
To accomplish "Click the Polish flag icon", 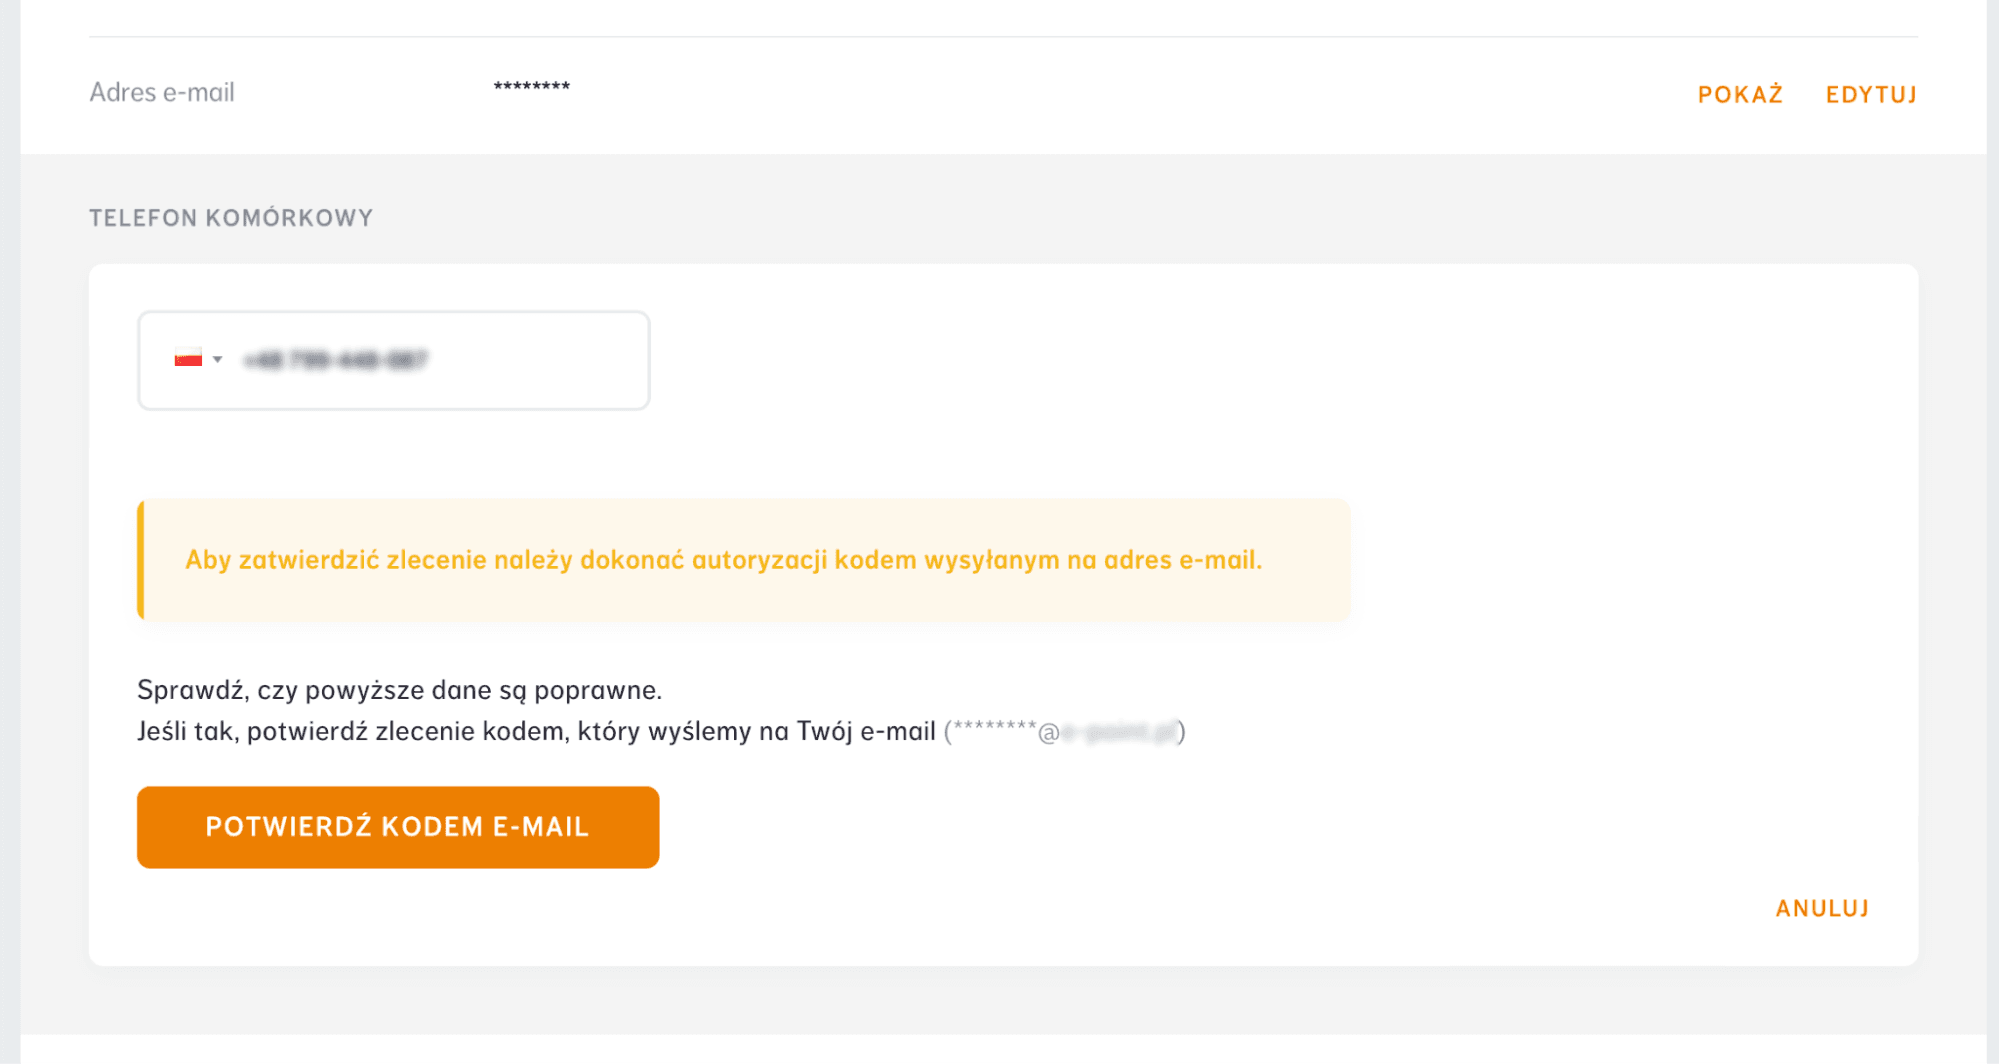I will click(x=188, y=358).
